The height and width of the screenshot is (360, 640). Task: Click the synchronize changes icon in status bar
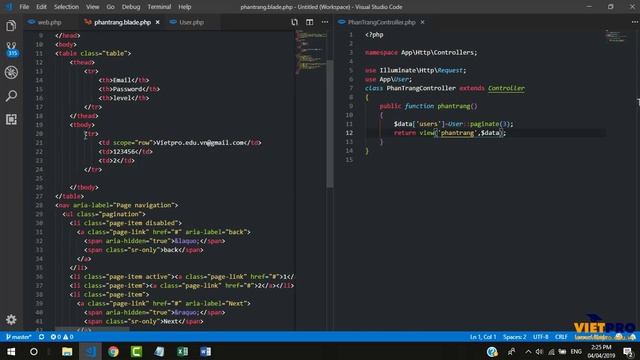(41, 337)
